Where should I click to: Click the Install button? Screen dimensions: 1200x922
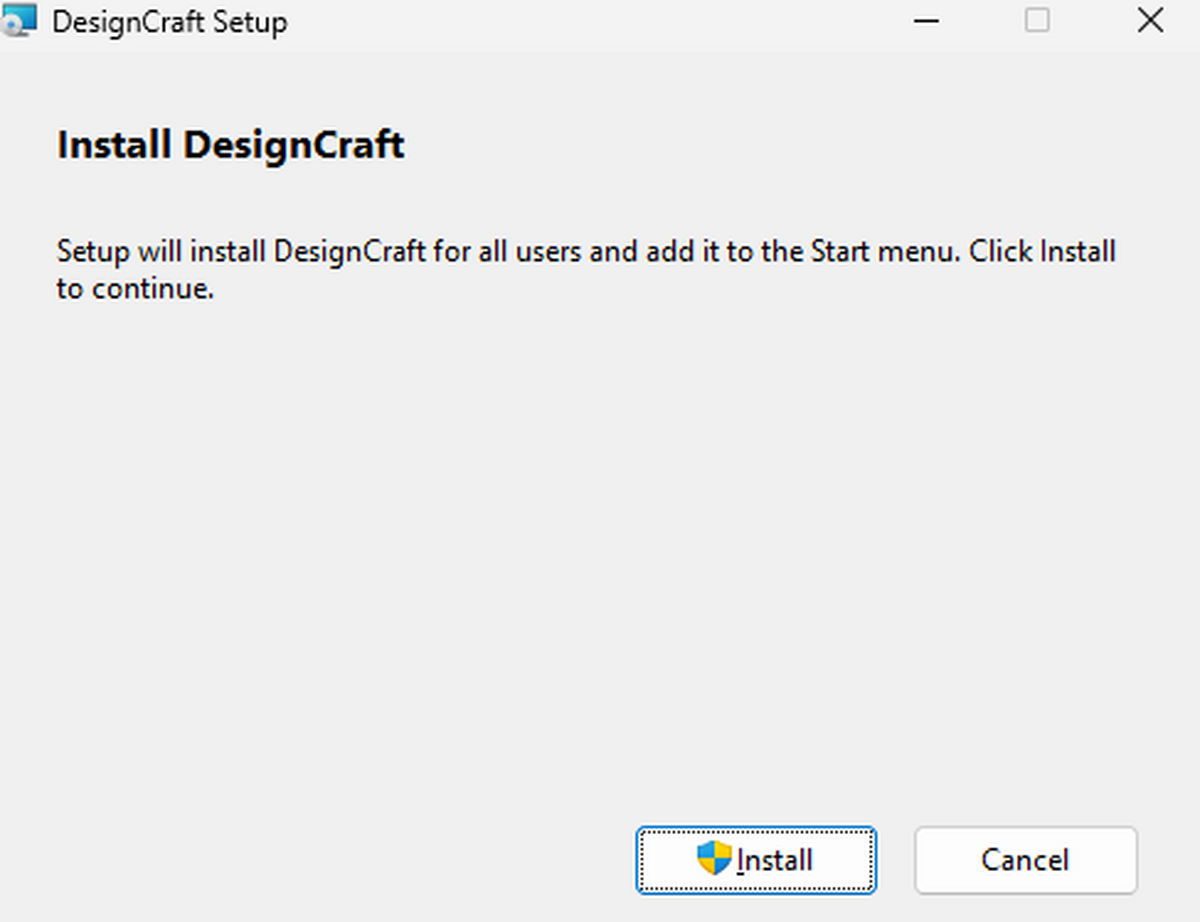756,860
